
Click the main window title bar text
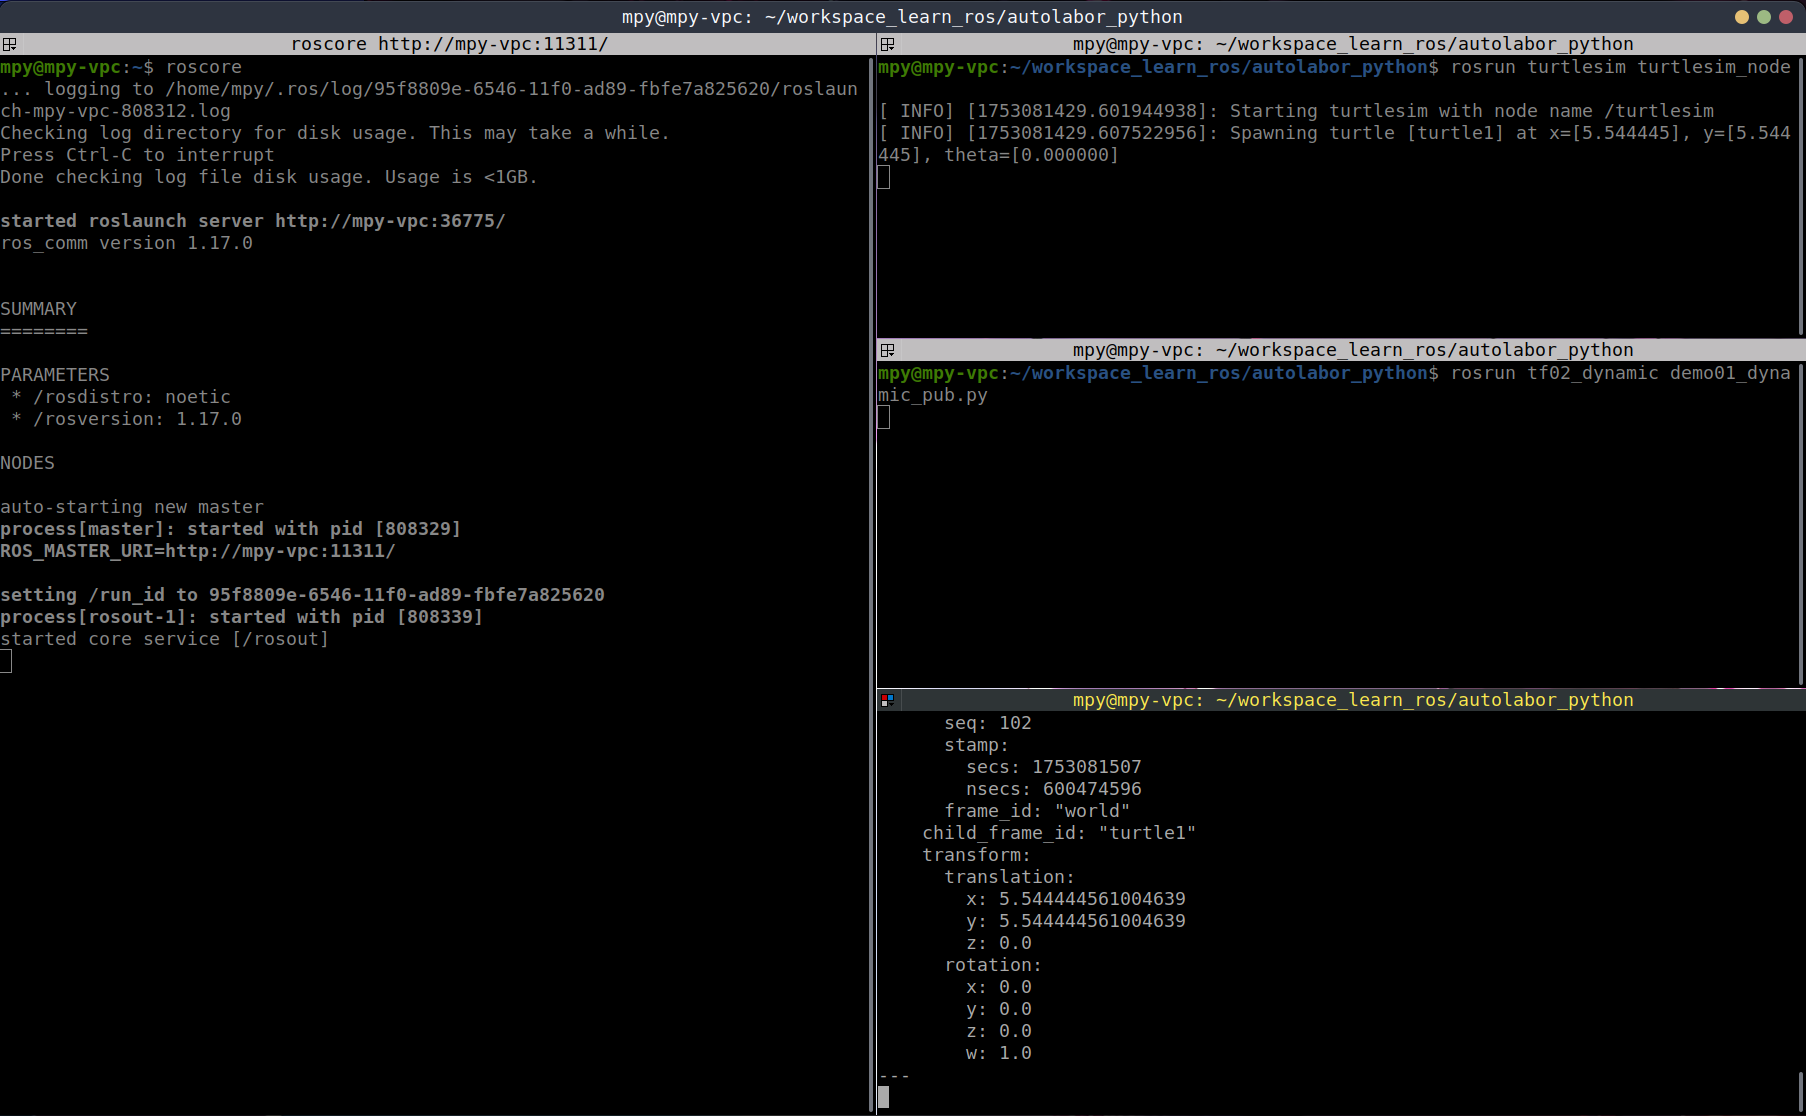pos(902,17)
